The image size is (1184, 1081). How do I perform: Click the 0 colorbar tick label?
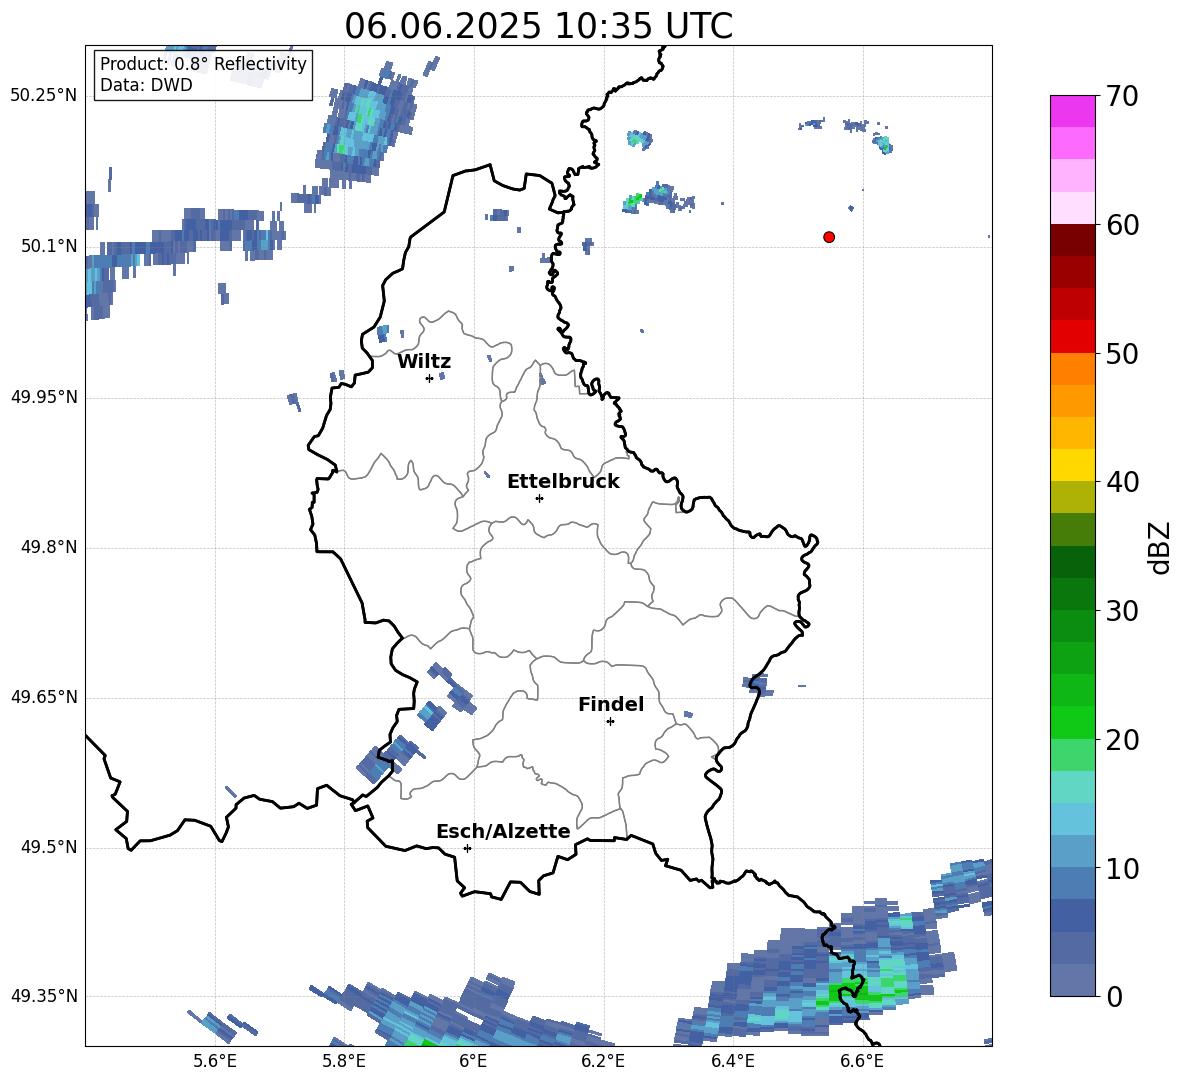pyautogui.click(x=1114, y=997)
